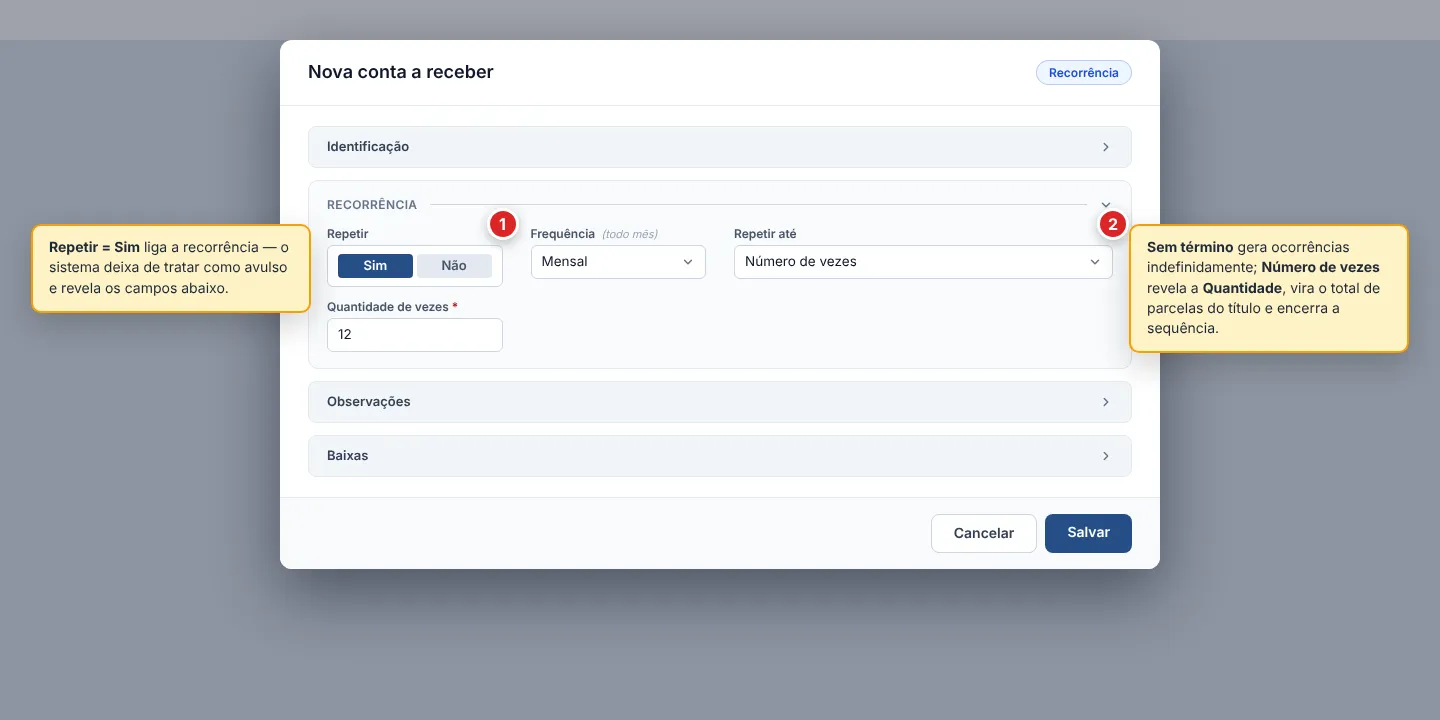Cancel the new account dialog
Viewport: 1440px width, 720px height.
[x=984, y=533]
